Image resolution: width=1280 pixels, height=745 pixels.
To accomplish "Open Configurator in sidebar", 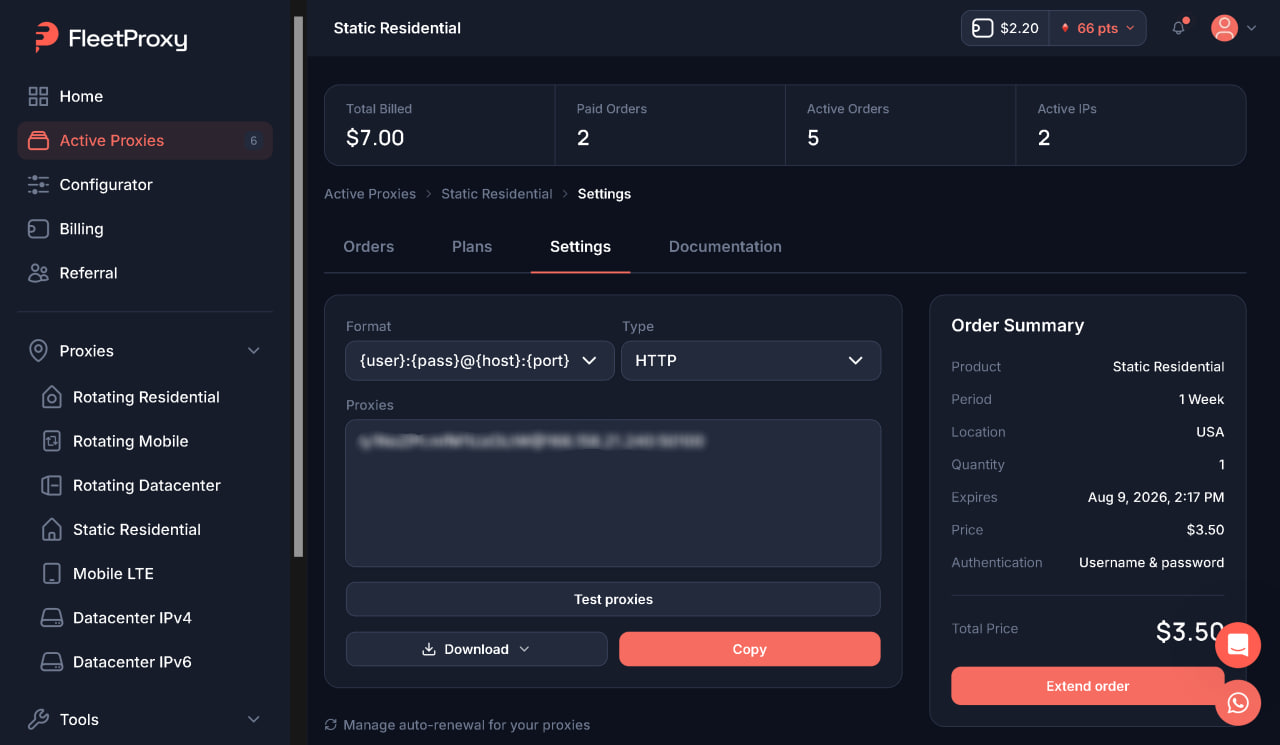I will [145, 185].
